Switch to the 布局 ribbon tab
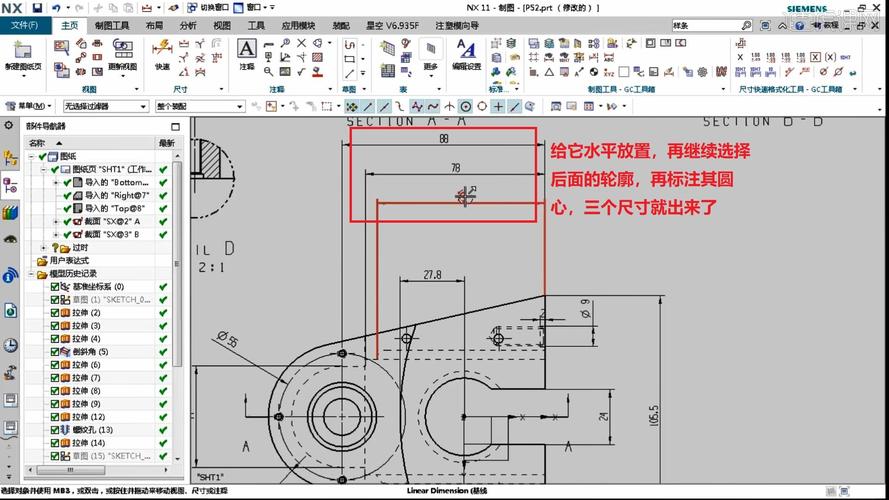 154,26
